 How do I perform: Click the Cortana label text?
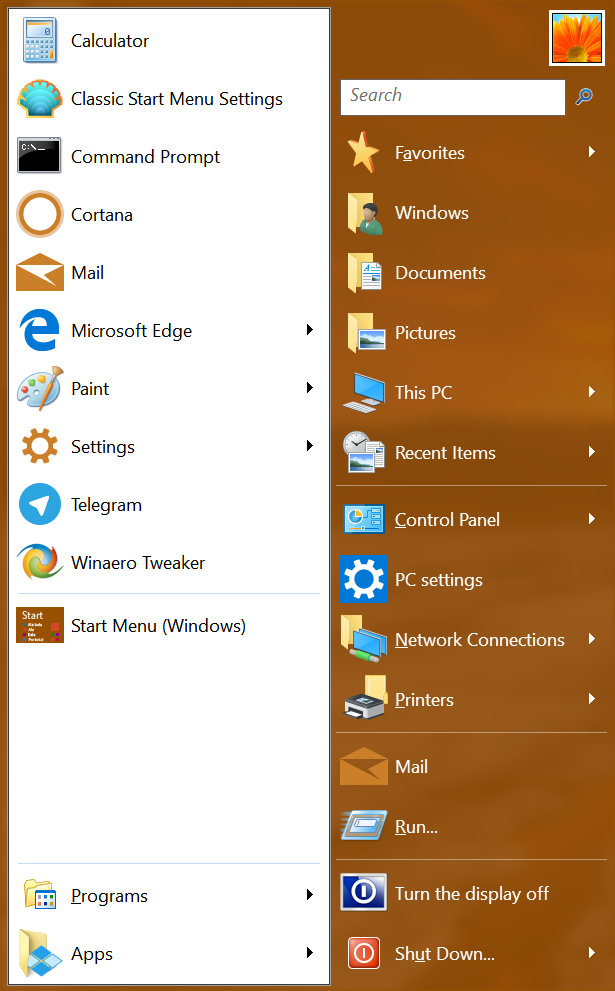click(x=102, y=215)
